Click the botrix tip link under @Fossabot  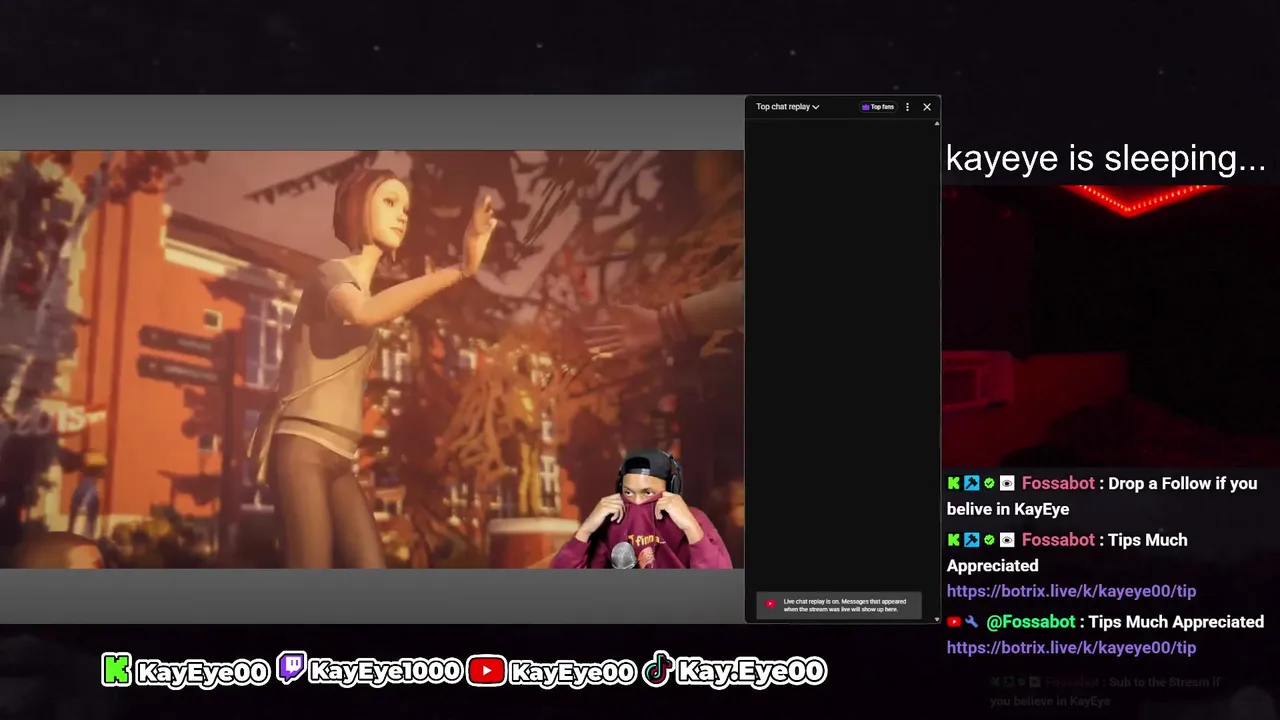coord(1071,647)
